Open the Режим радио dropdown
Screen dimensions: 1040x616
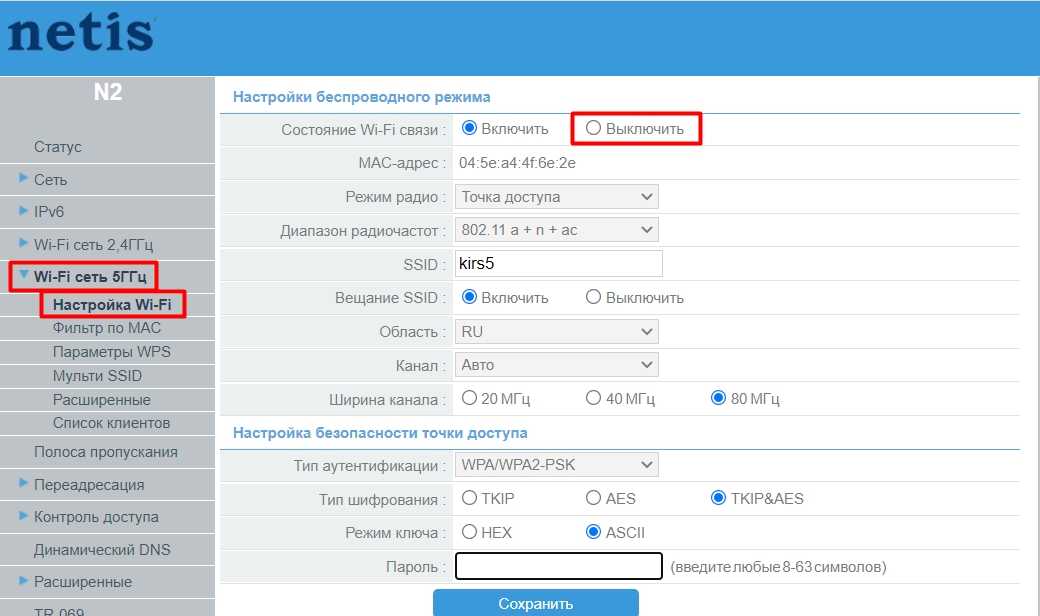click(557, 196)
